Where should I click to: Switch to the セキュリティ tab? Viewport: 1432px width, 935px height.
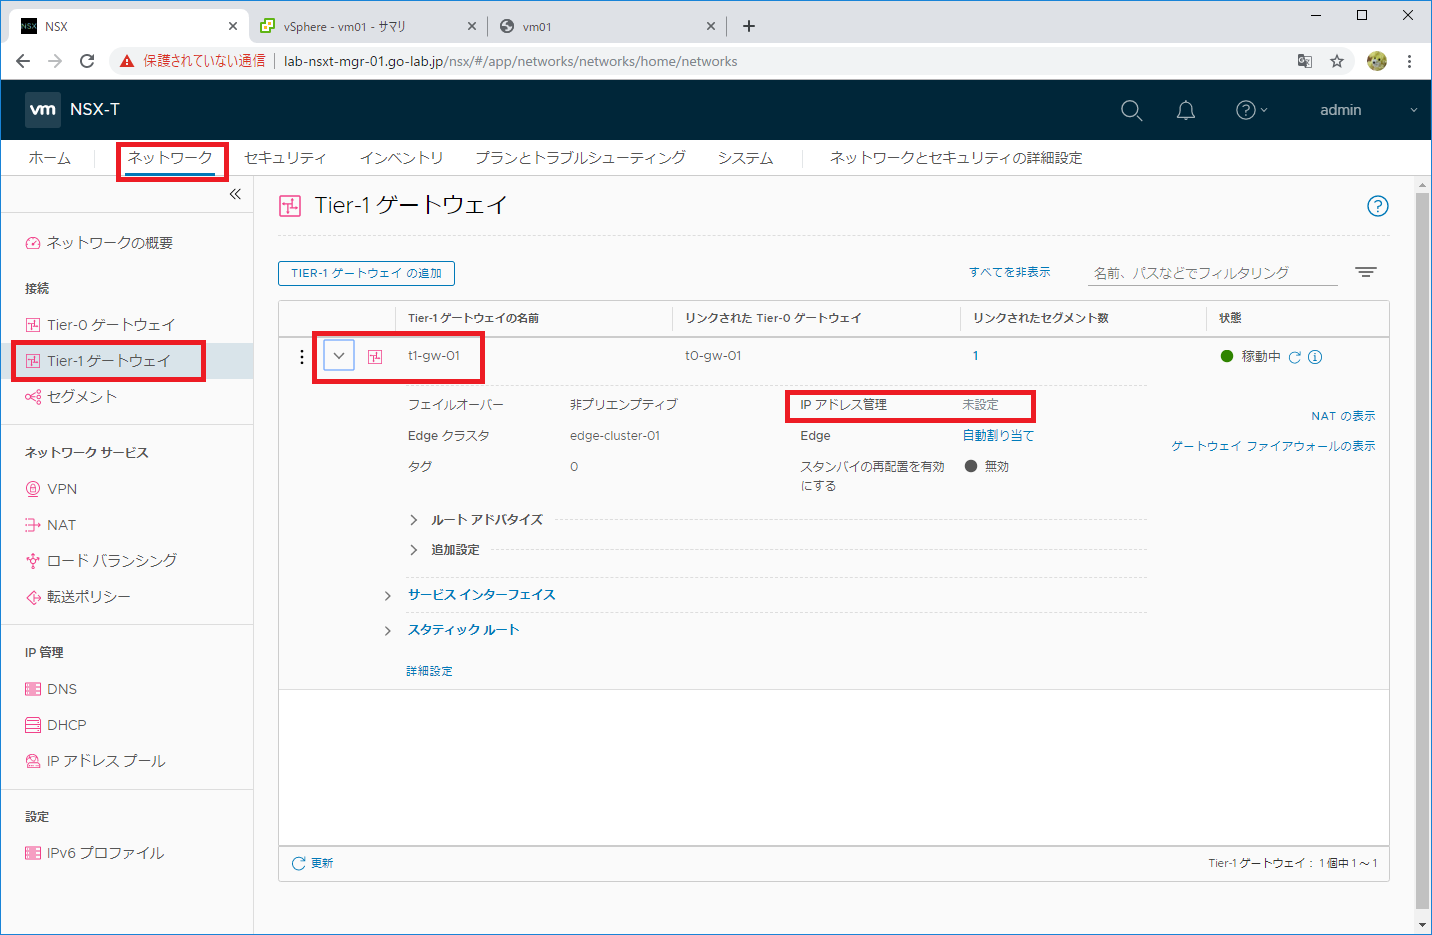[285, 158]
